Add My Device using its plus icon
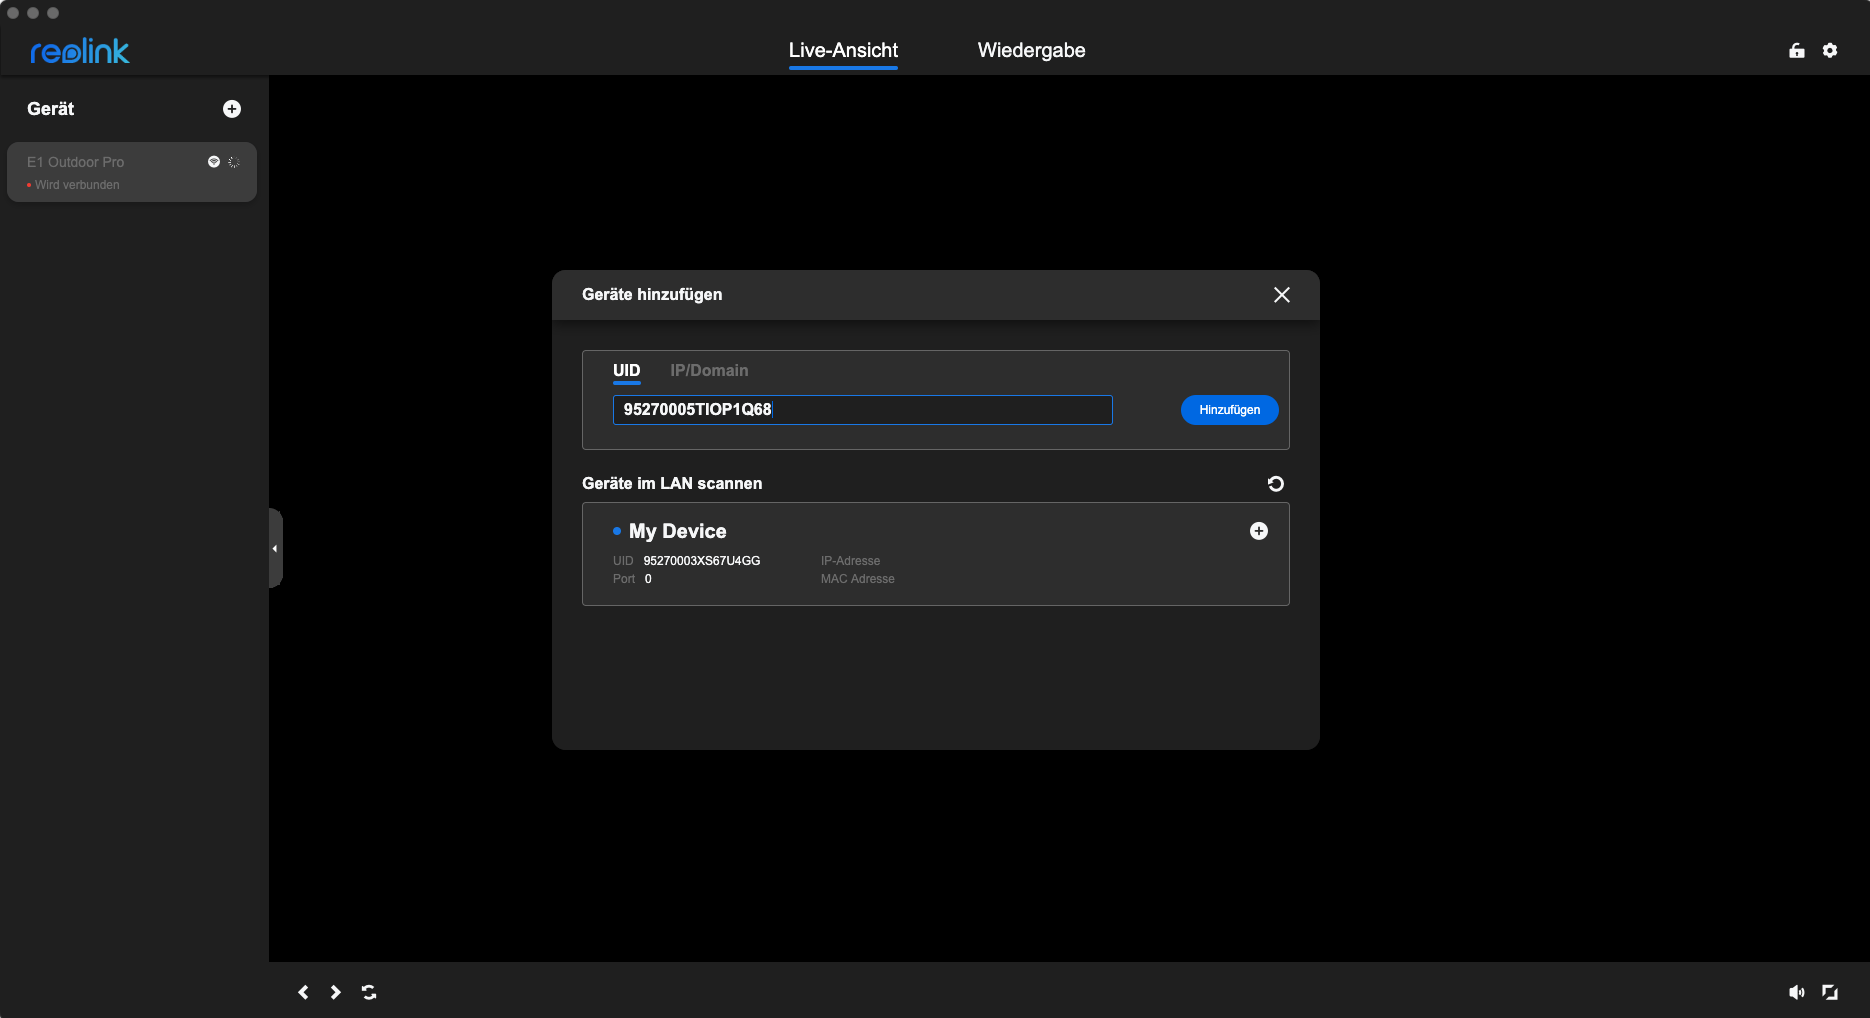 tap(1259, 531)
